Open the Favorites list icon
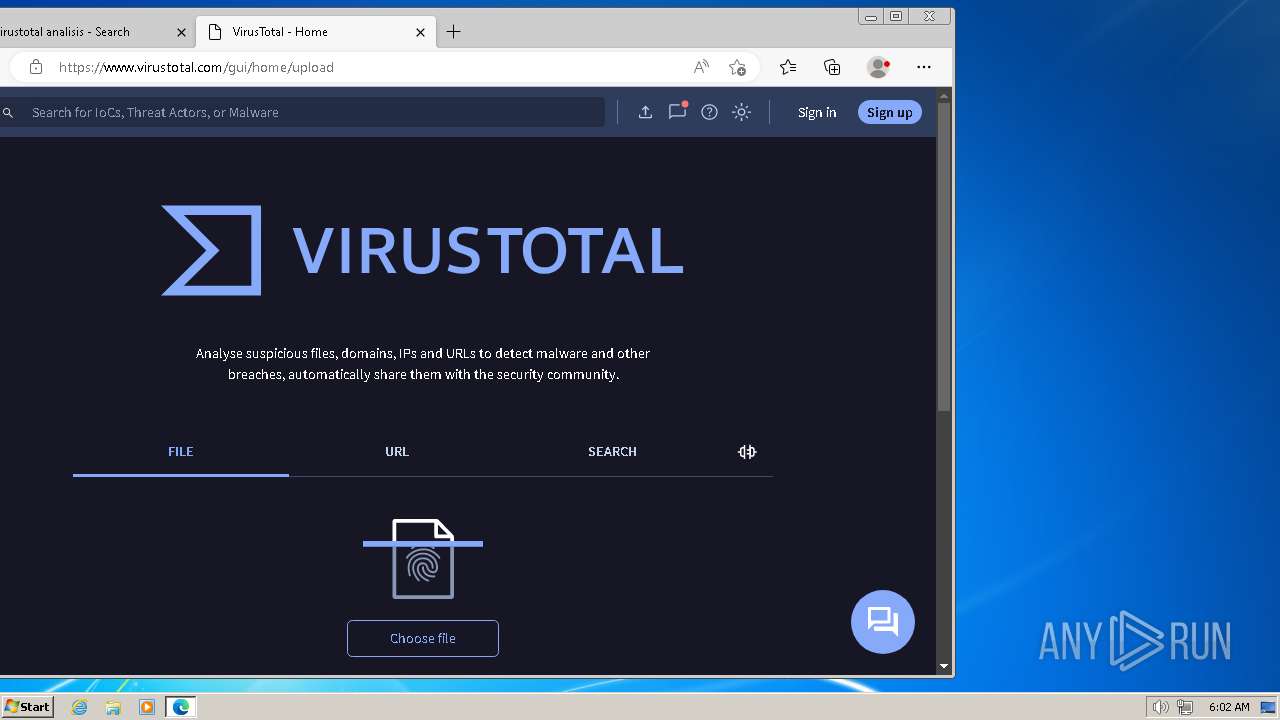Viewport: 1280px width, 720px height. point(788,67)
